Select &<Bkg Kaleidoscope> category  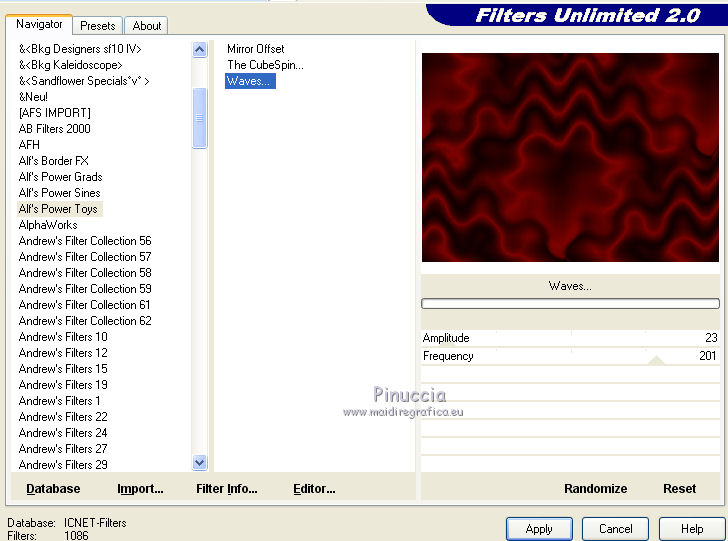pyautogui.click(x=70, y=65)
